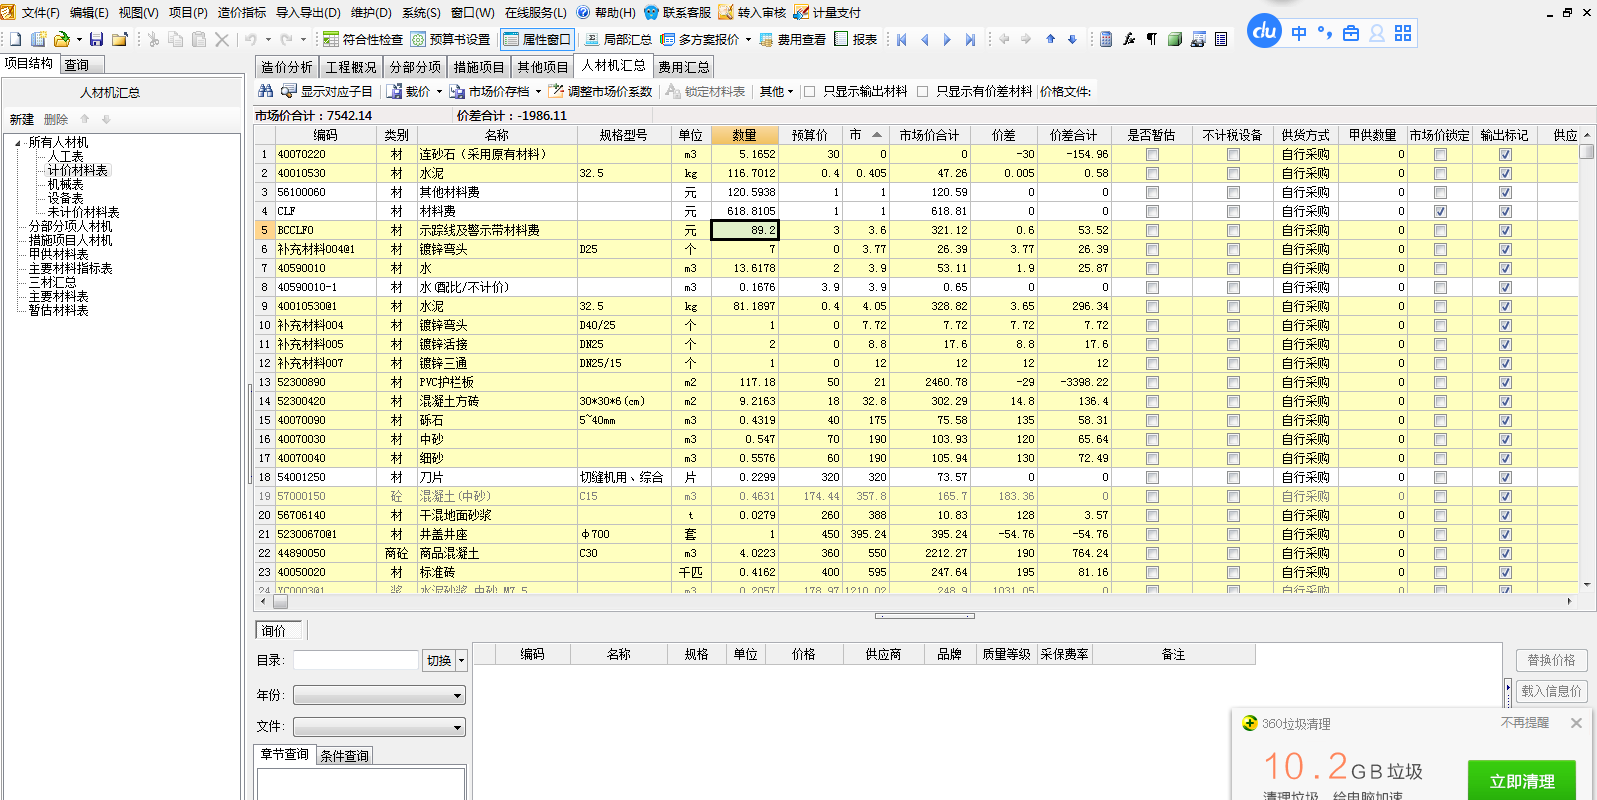The height and width of the screenshot is (800, 1597).
Task: Click the 替换价格 button
Action: (x=1551, y=660)
